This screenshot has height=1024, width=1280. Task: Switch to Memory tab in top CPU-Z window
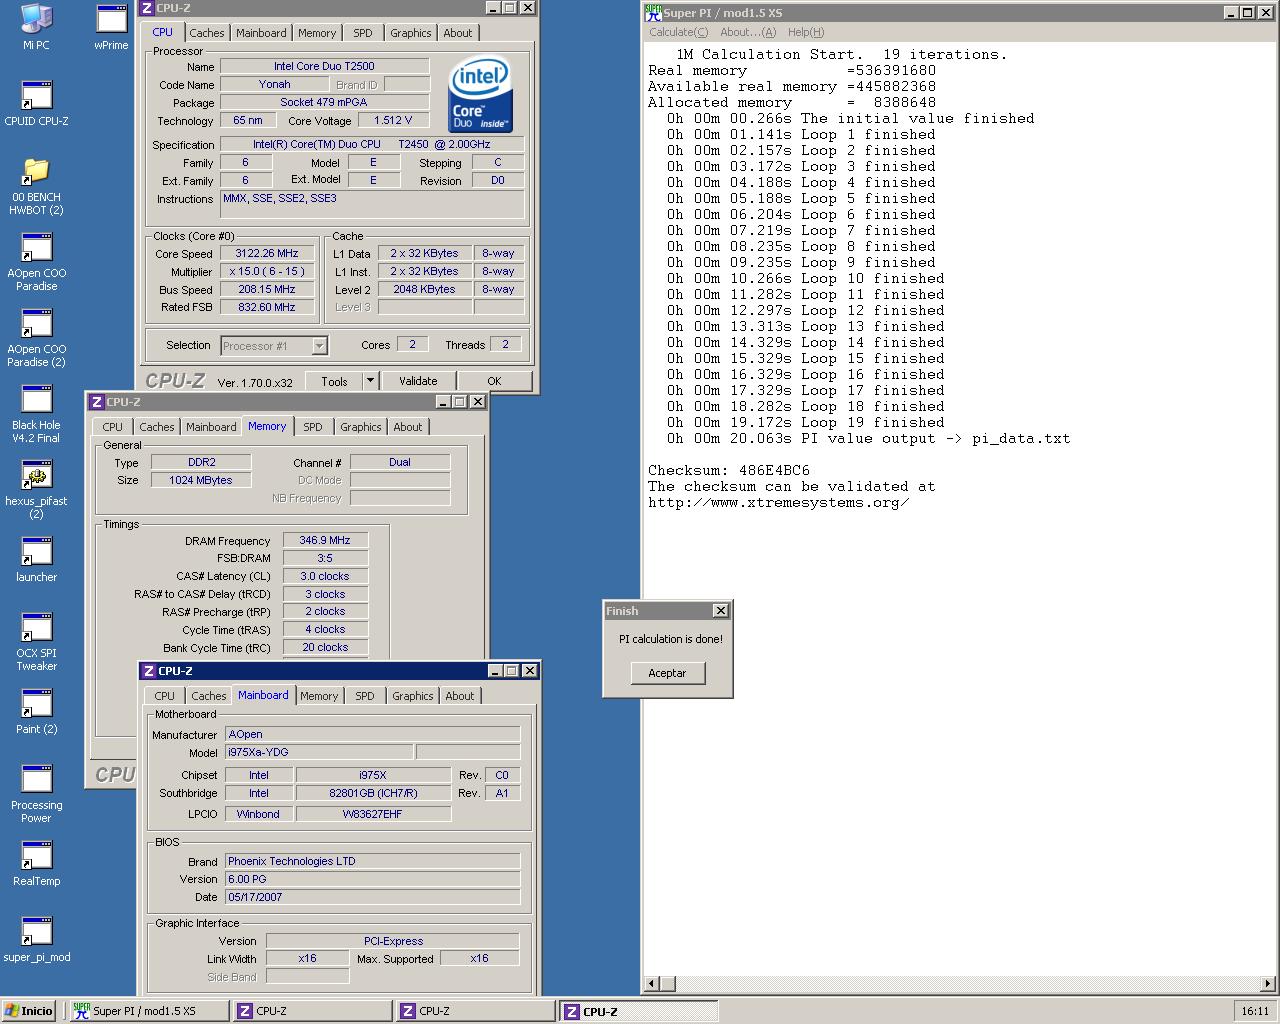317,33
